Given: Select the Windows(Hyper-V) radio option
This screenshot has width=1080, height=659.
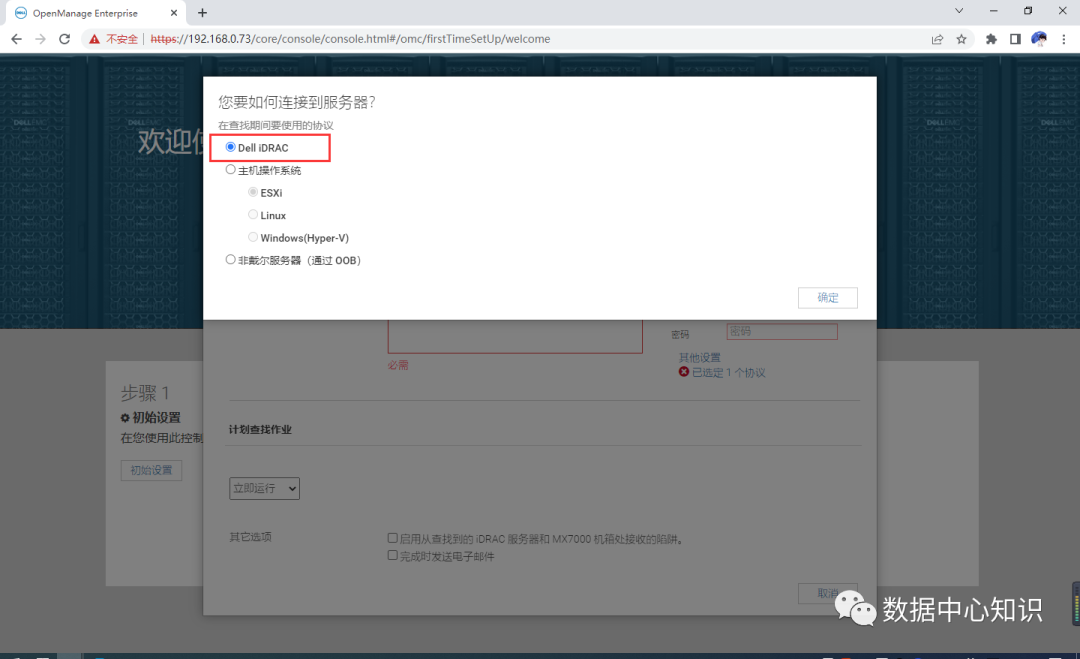Looking at the screenshot, I should coord(253,238).
